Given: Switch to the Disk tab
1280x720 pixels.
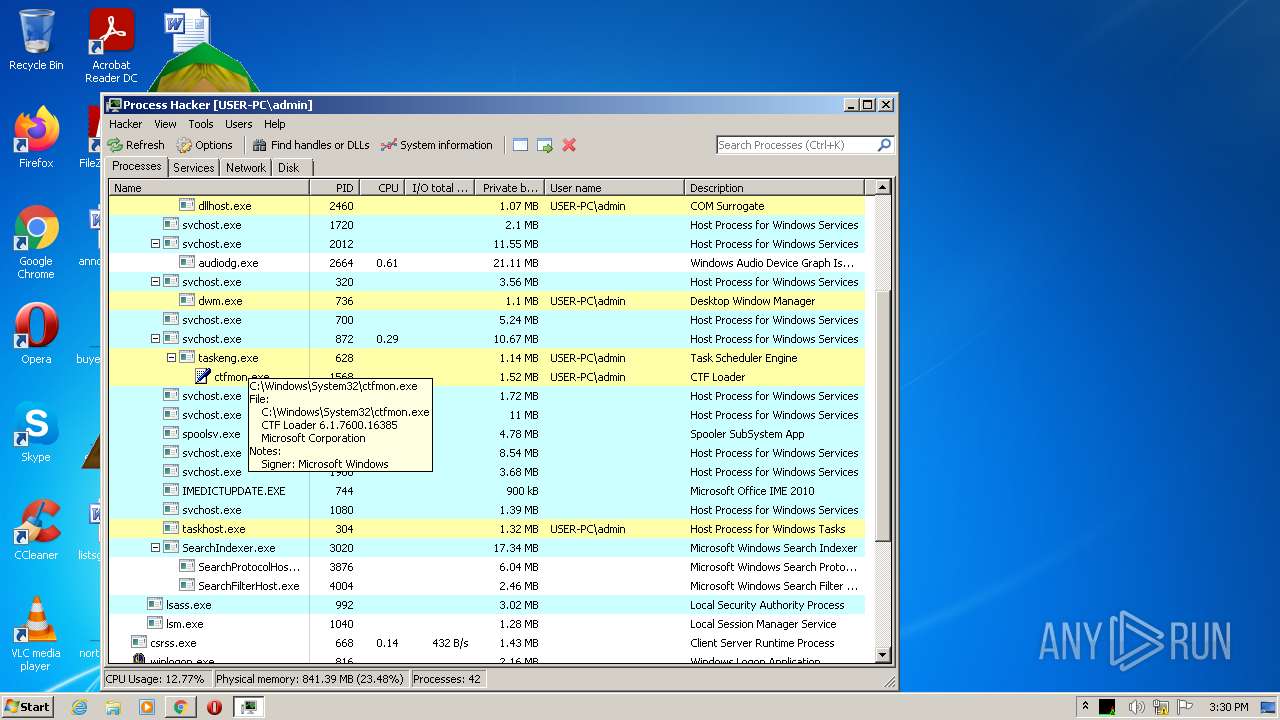Looking at the screenshot, I should tap(288, 168).
